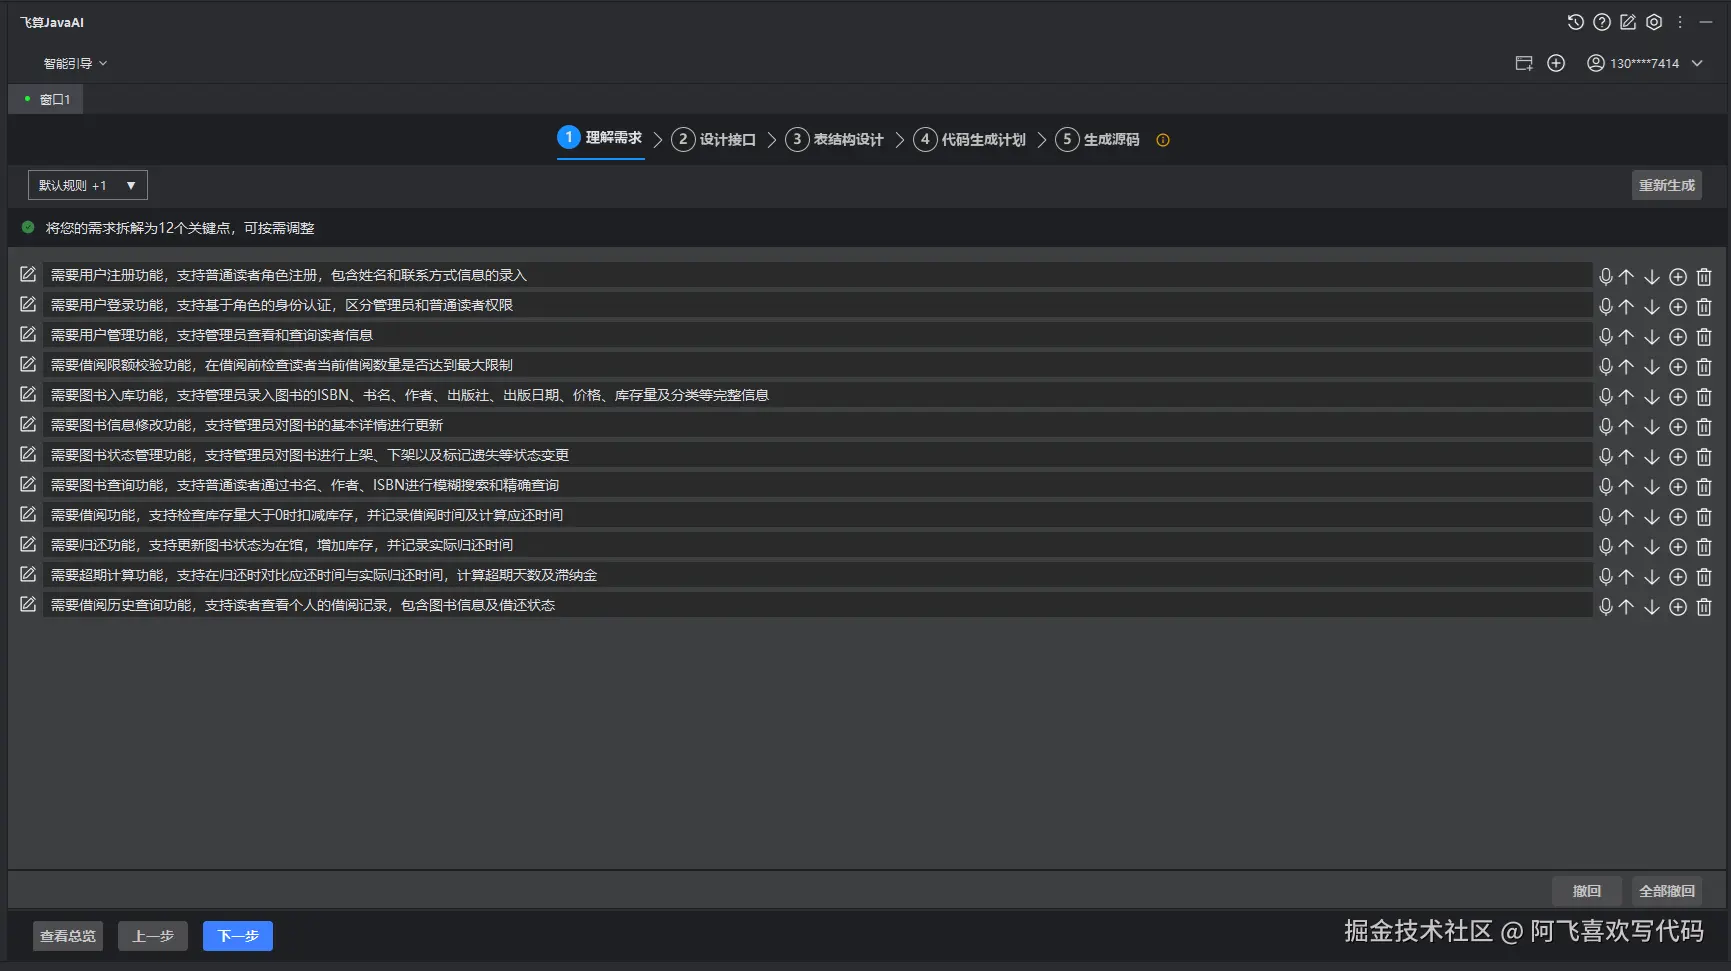1731x971 pixels.
Task: Click microphone icon on 用户注册功能 row
Action: (1605, 277)
